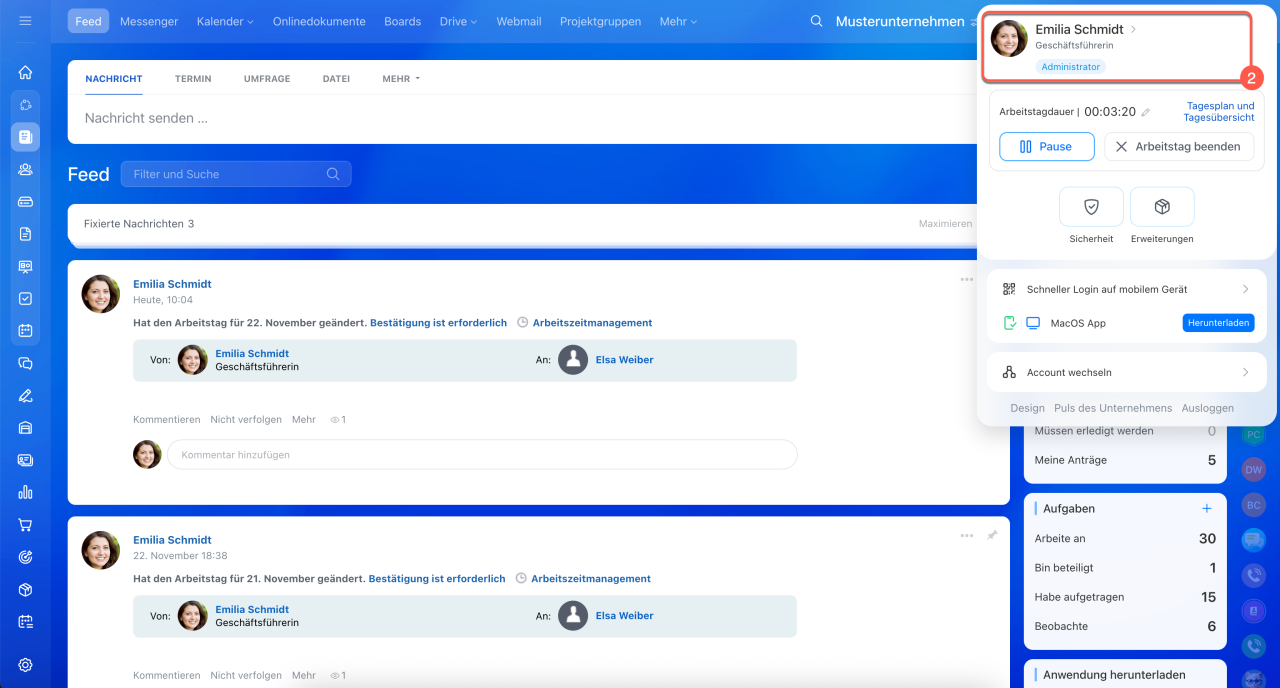Viewport: 1280px width, 688px height.
Task: Switch to the Messenger menu item
Action: (149, 21)
